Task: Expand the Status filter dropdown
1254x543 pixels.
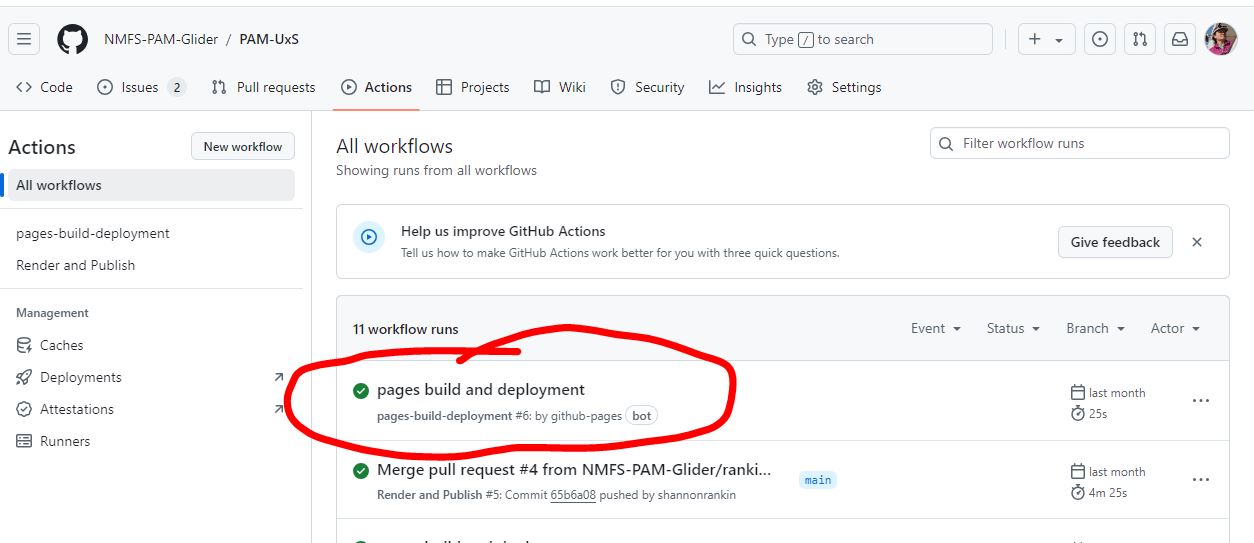Action: click(x=1012, y=328)
